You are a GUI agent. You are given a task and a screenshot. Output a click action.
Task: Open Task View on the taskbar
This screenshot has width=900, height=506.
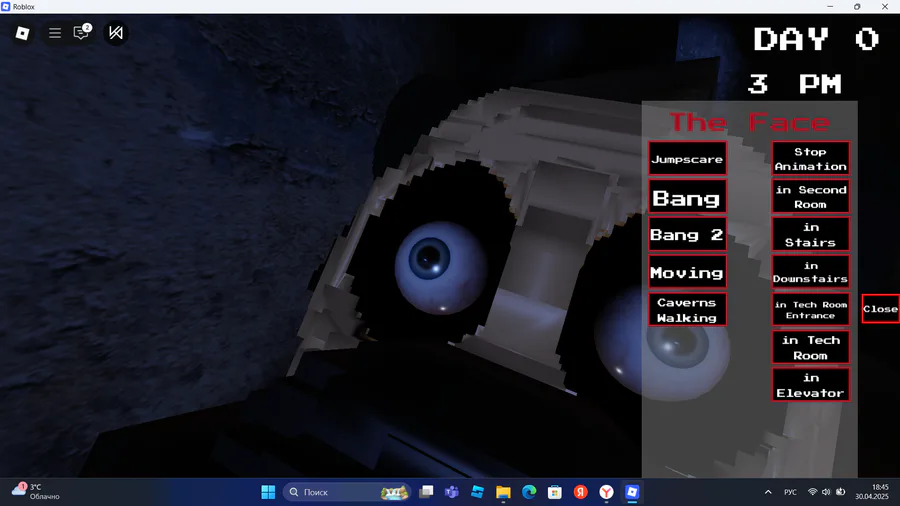(426, 492)
